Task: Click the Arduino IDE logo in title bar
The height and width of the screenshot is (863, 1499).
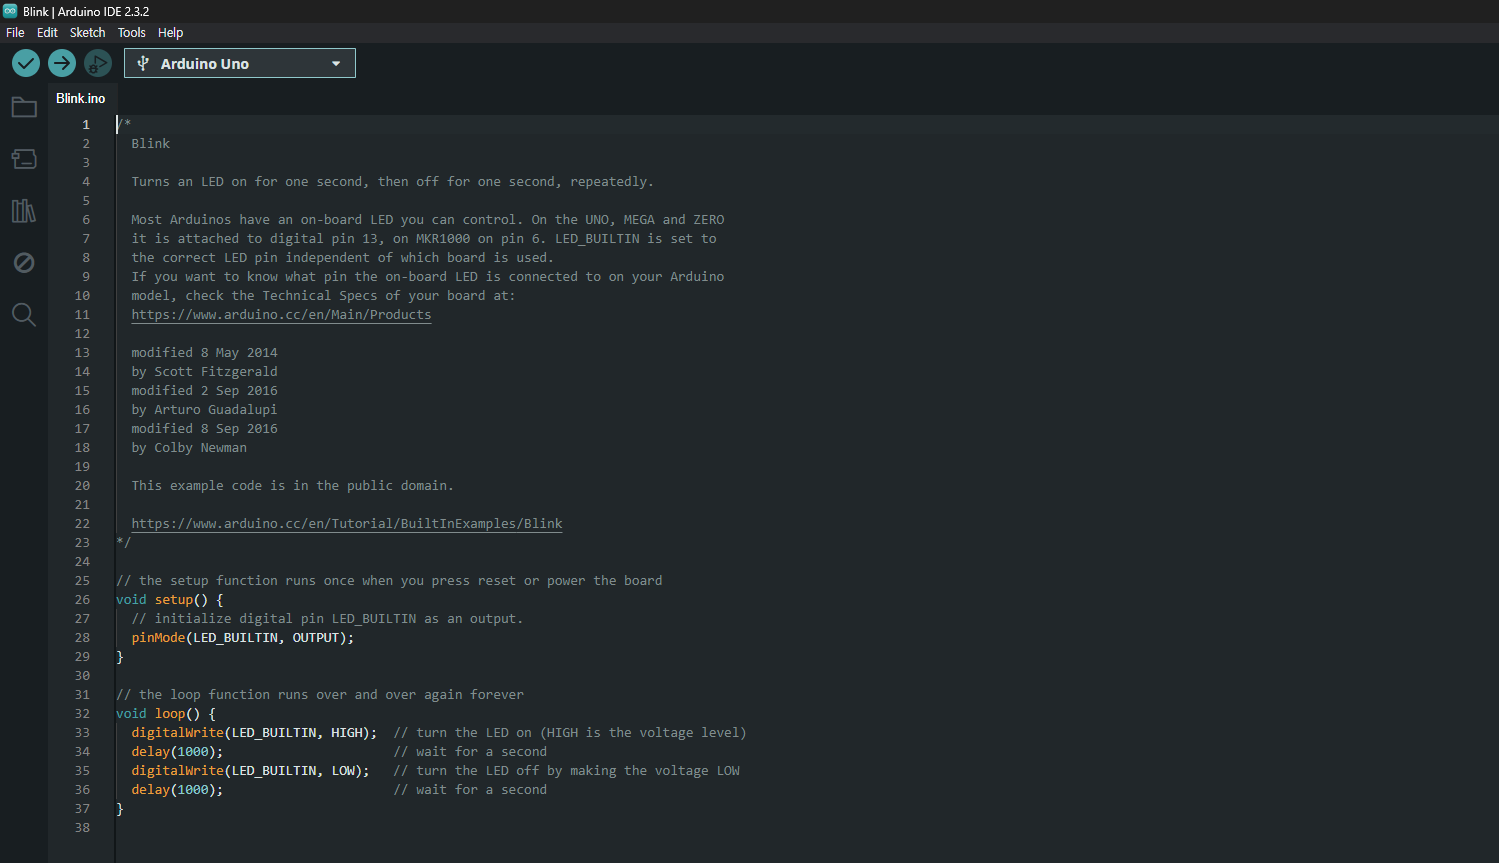Action: point(10,11)
